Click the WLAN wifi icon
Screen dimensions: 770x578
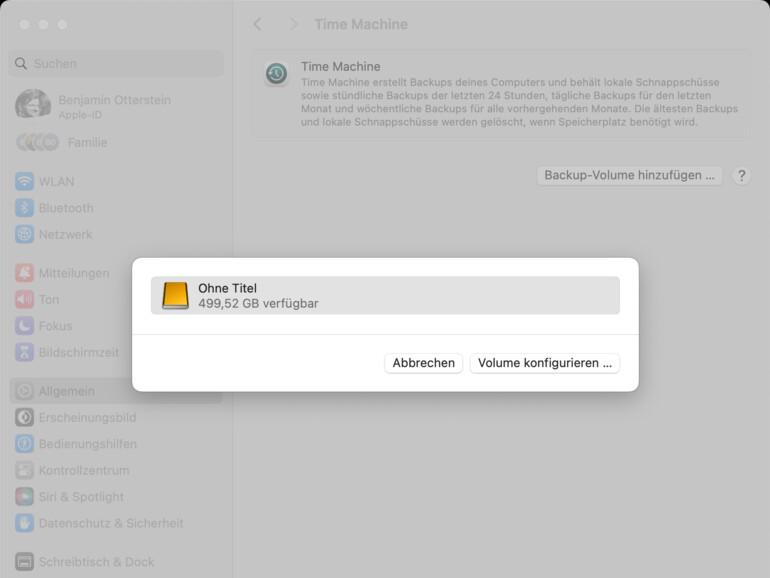24,181
